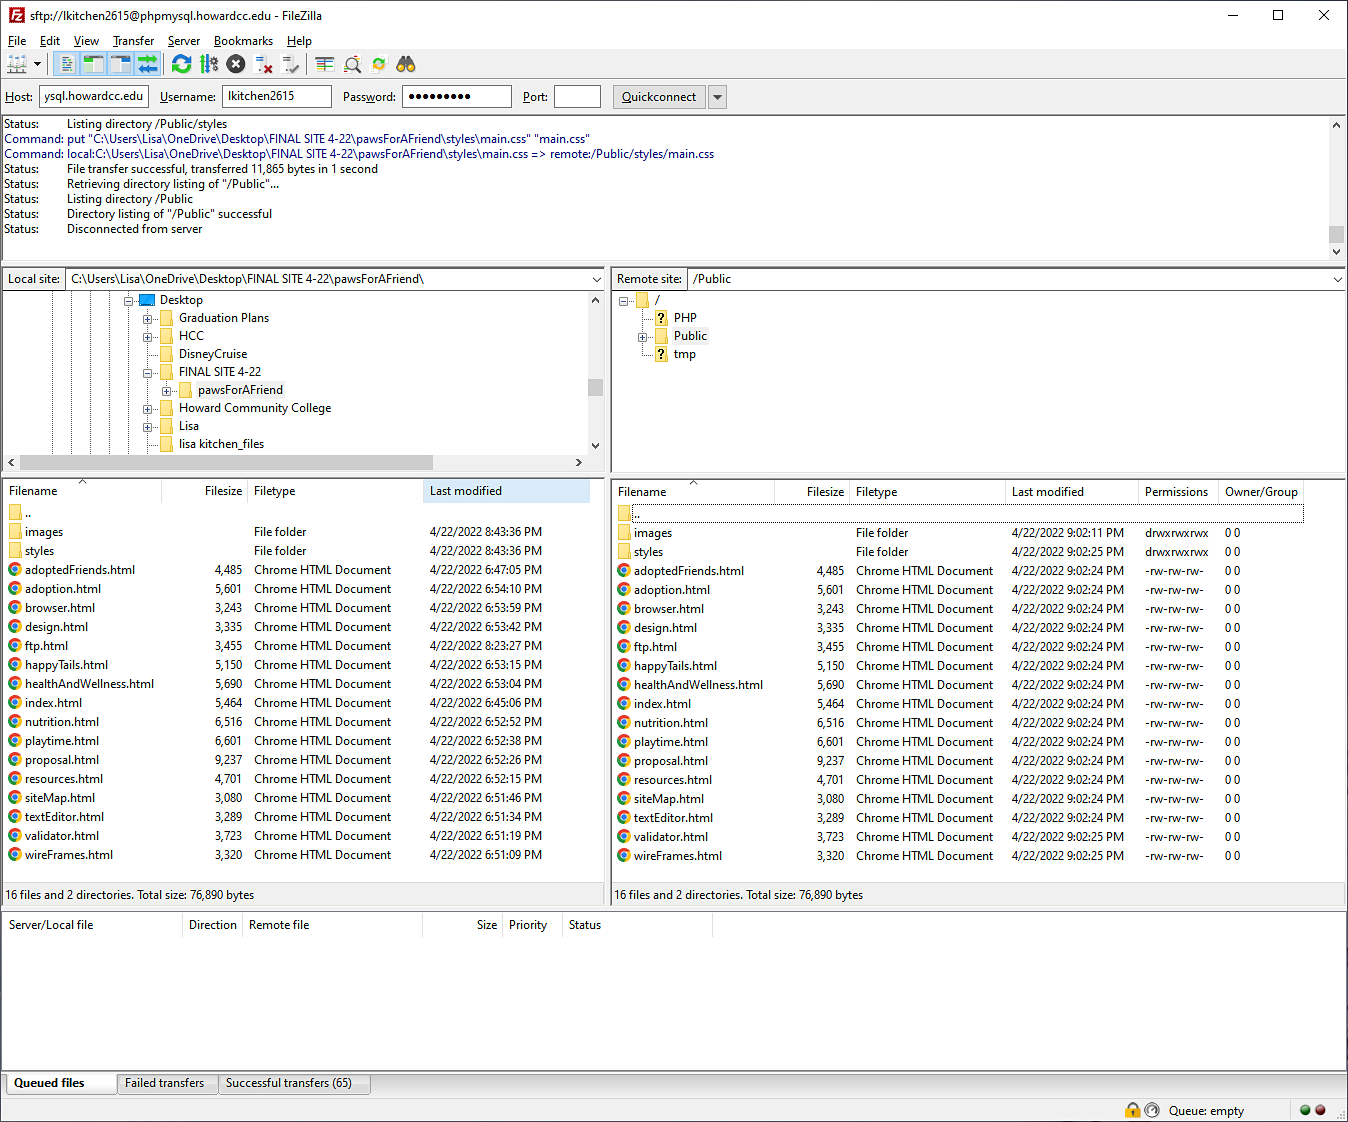Refresh the file and folder lists
The width and height of the screenshot is (1348, 1122).
coord(181,63)
